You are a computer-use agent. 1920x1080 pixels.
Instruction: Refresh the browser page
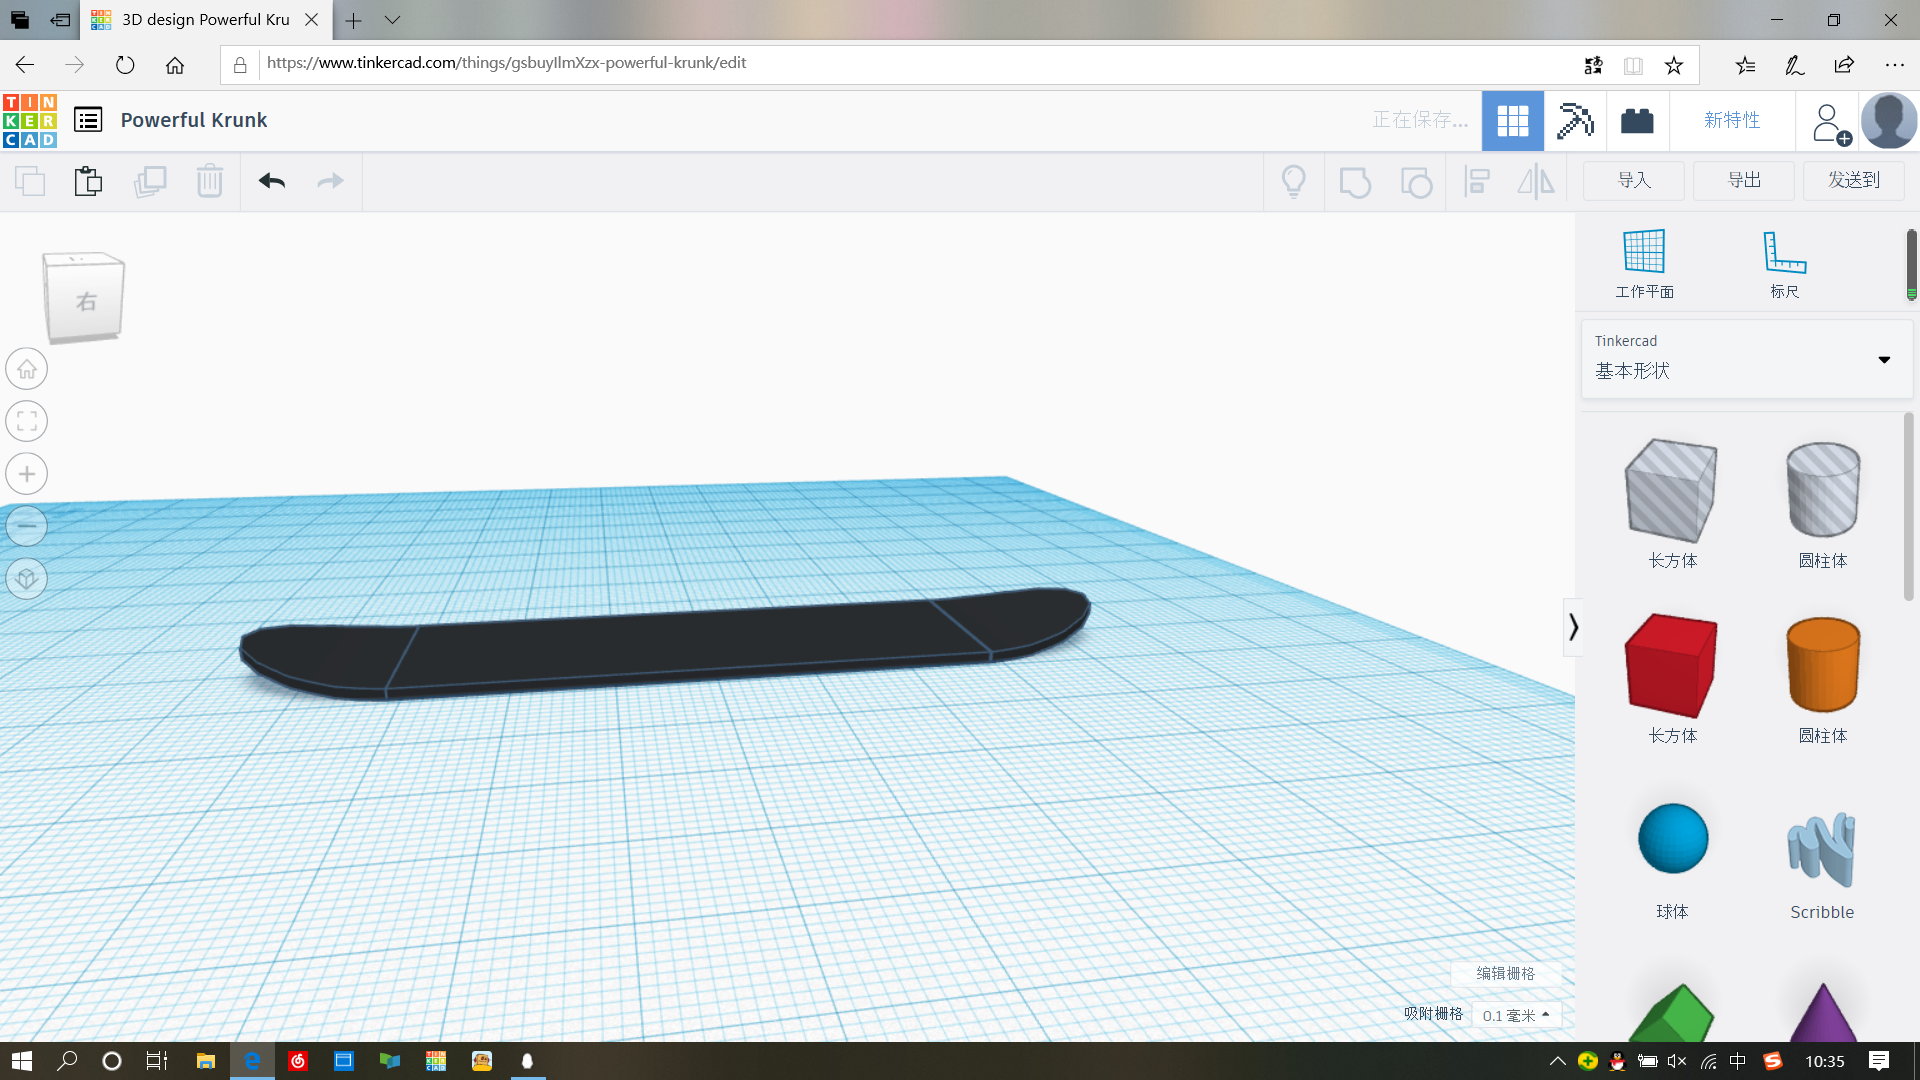click(125, 65)
